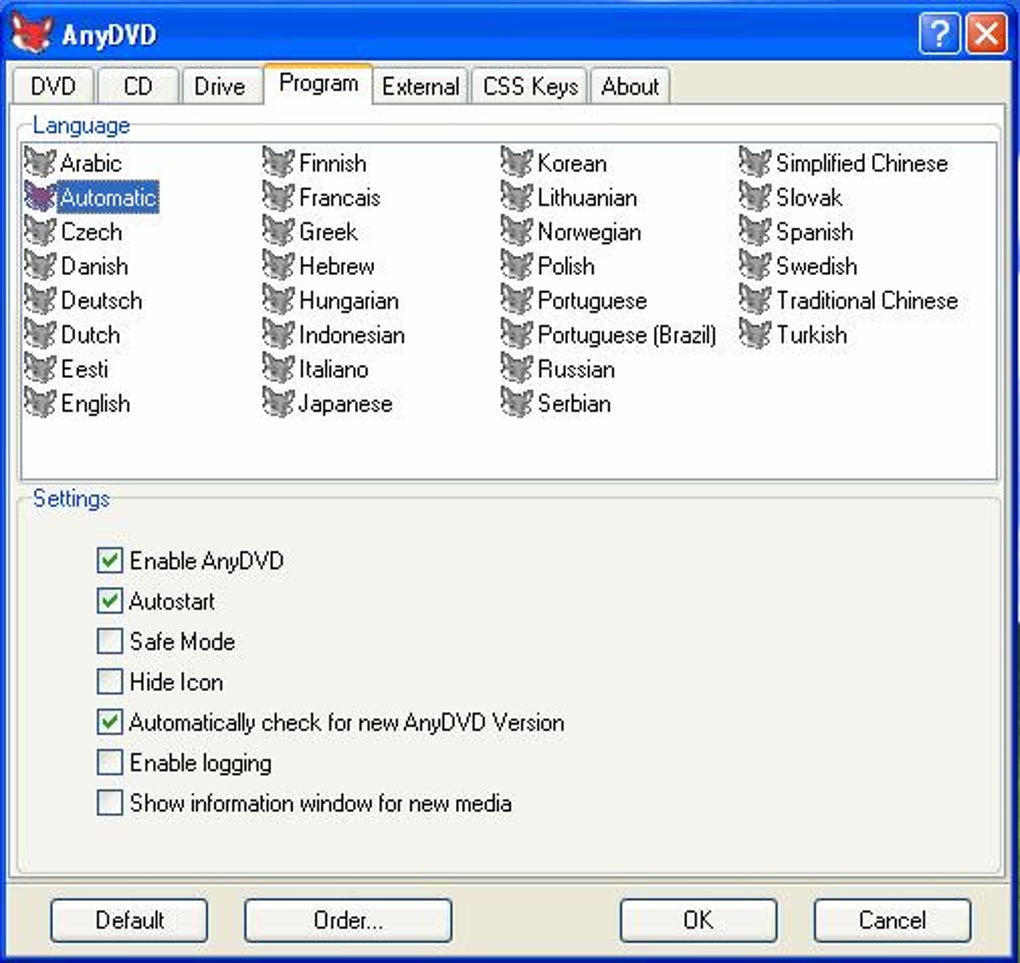Click the title bar help question-mark button
This screenshot has width=1020, height=963.
(x=939, y=33)
